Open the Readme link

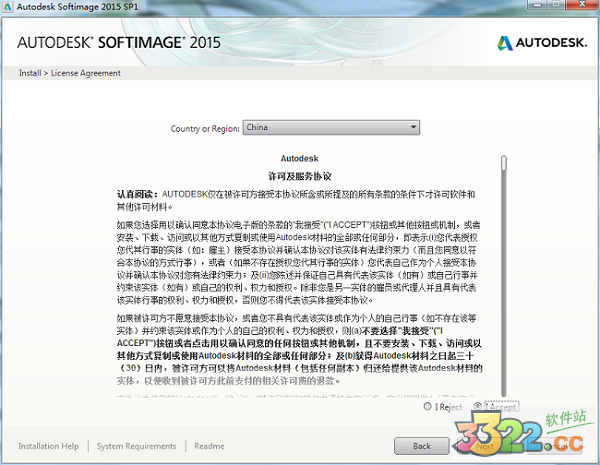209,446
